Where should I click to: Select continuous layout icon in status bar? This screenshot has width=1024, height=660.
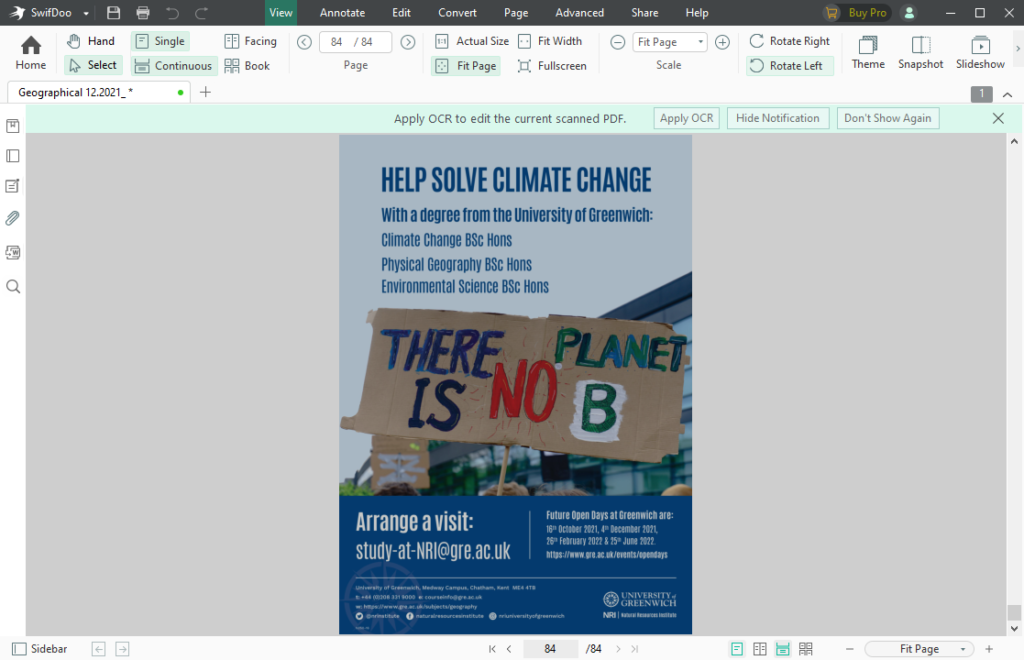782,649
